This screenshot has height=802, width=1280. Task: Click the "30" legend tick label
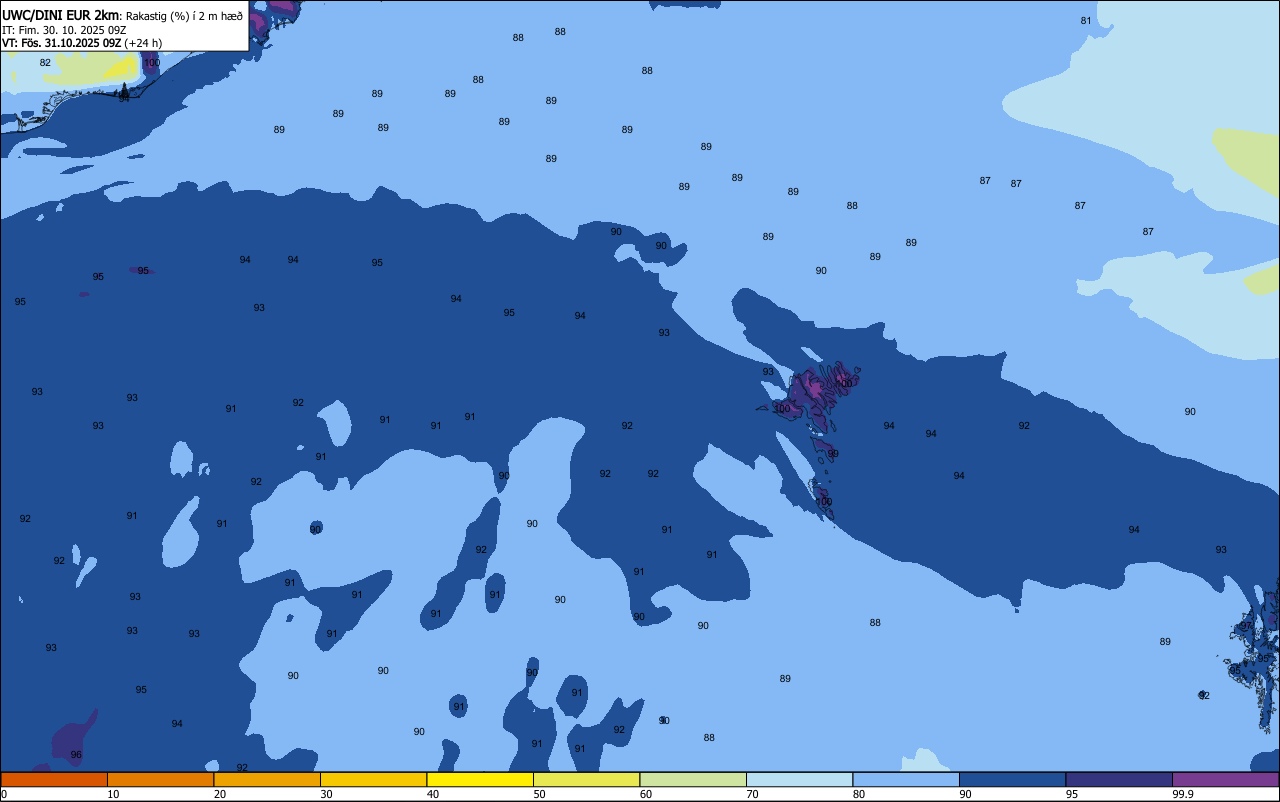[x=326, y=794]
